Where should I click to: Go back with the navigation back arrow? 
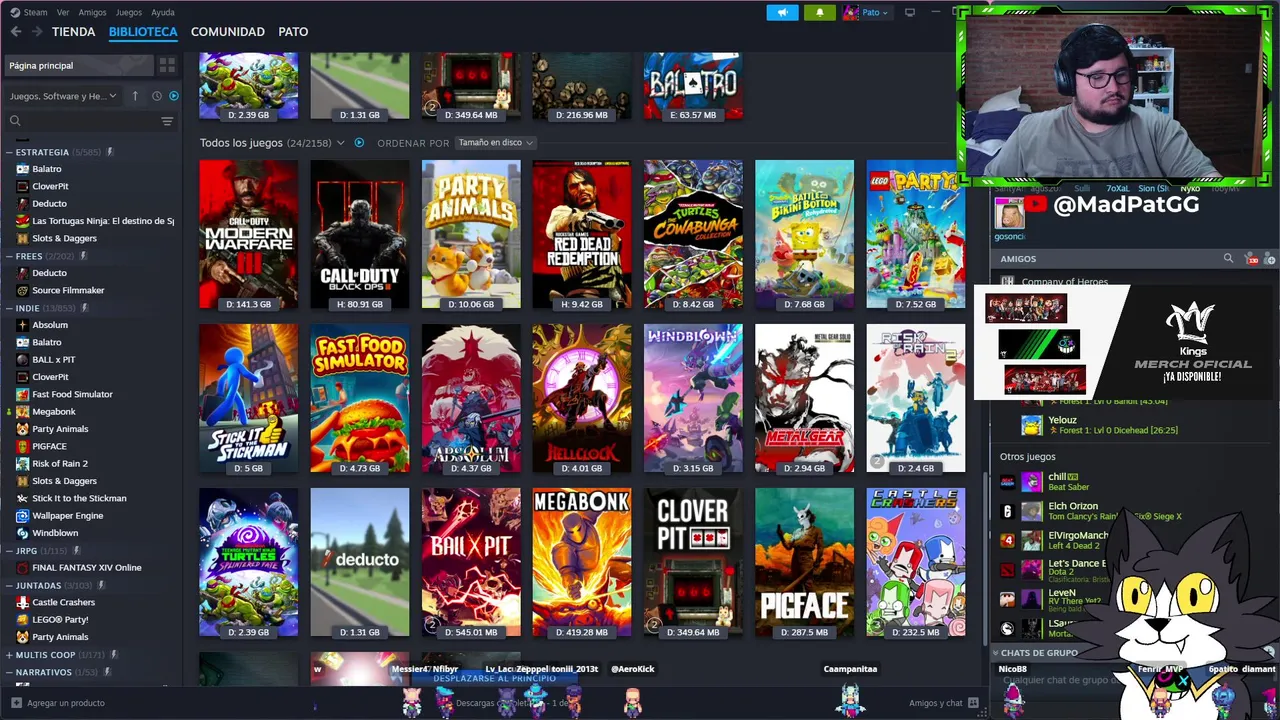click(16, 32)
